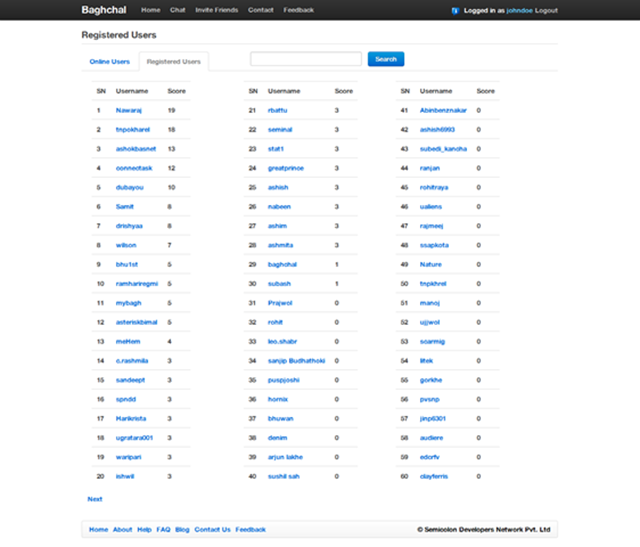Select asteriskbimal username
This screenshot has width=640, height=547.
136,322
